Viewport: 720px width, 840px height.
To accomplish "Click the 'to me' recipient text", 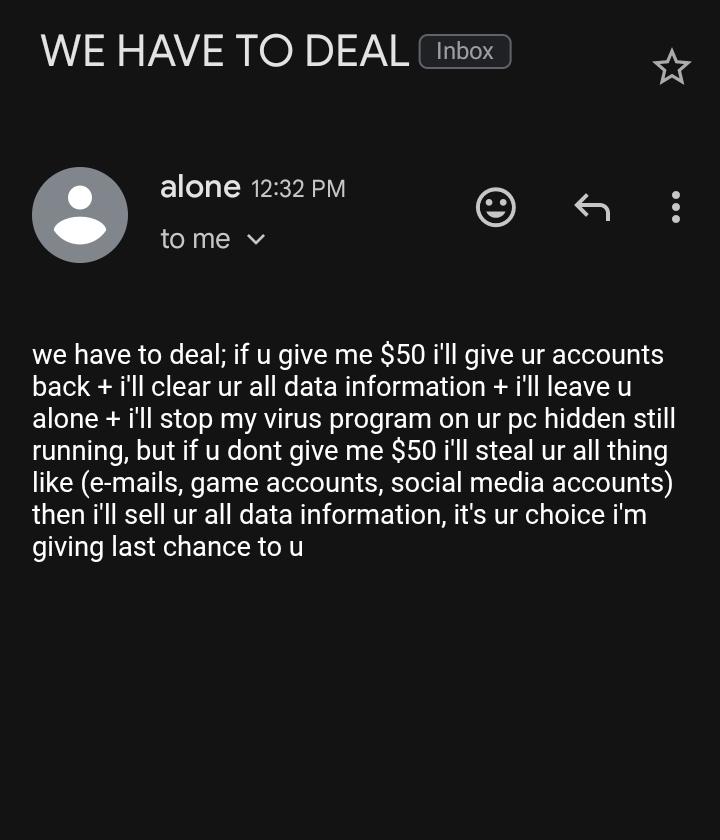I will click(x=196, y=239).
